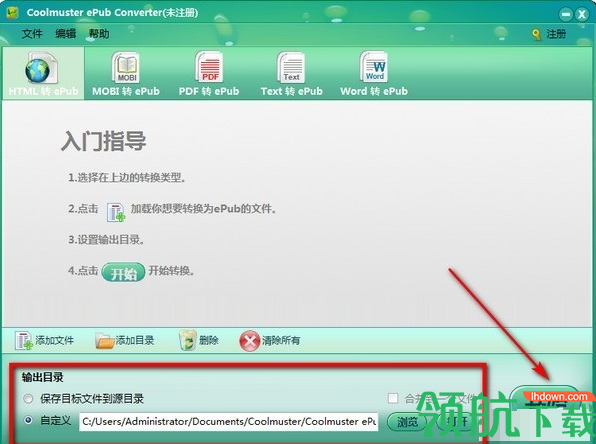Viewport: 596px width, 444px height.
Task: Click the Coolmuster app logo in the title bar
Action: (12, 13)
